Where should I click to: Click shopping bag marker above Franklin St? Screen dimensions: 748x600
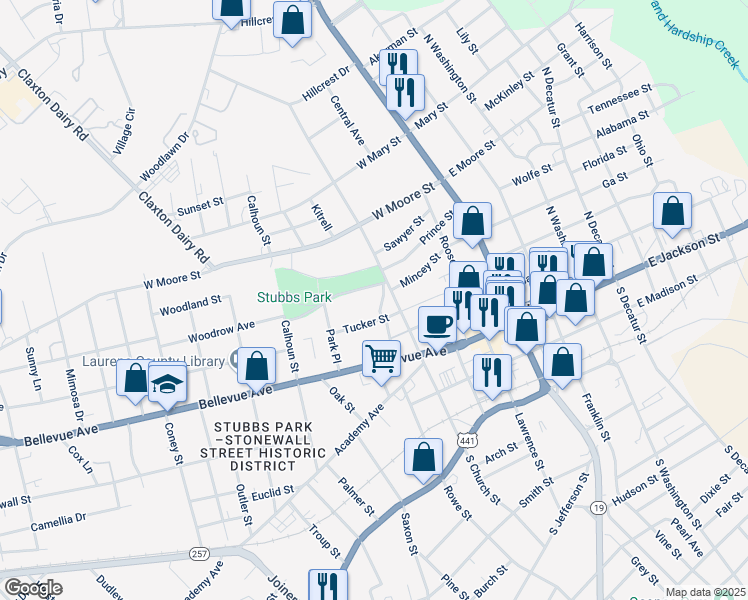[x=562, y=363]
